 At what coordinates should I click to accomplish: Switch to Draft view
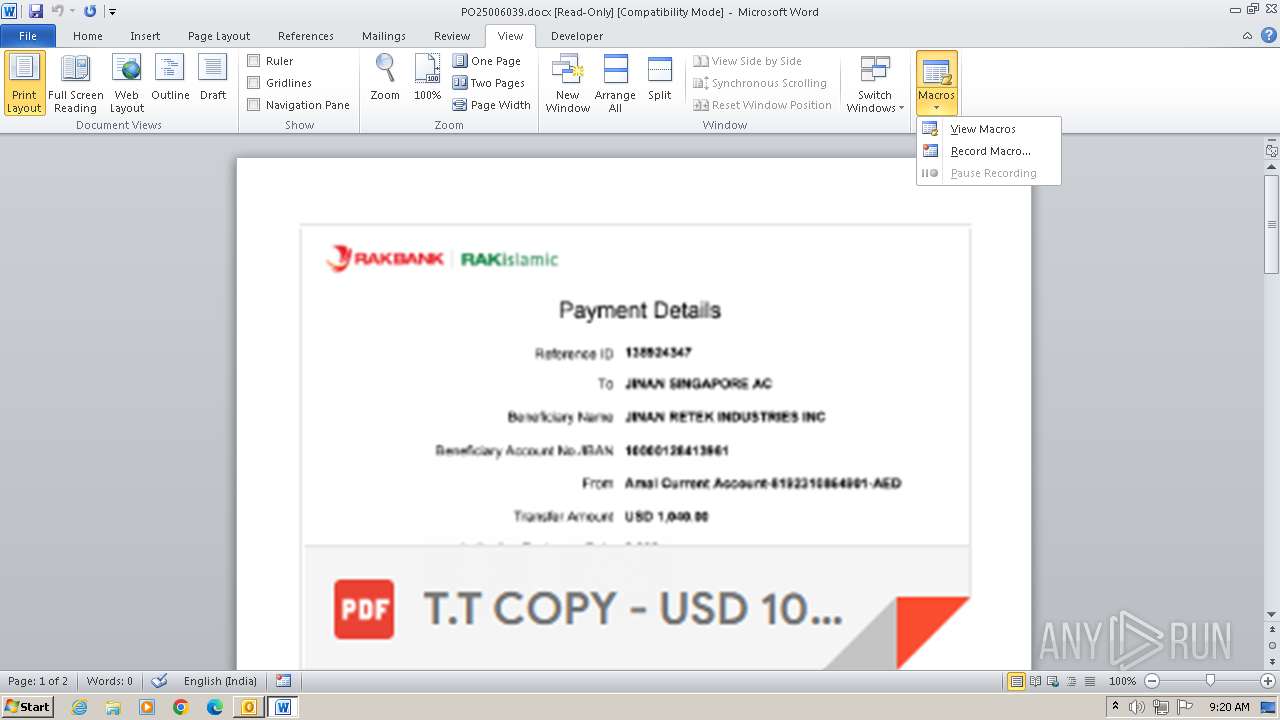(213, 78)
